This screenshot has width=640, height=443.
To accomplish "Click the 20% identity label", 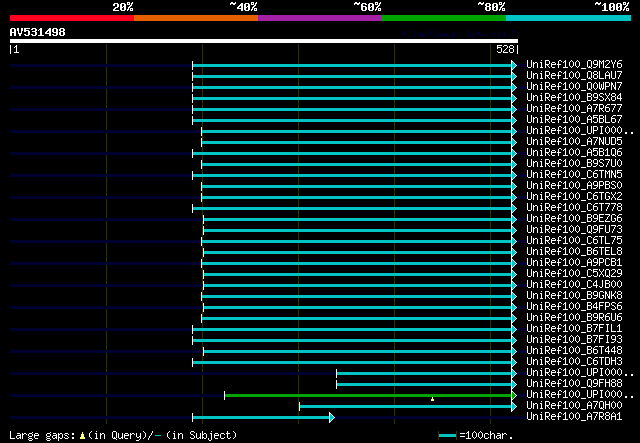I will 123,7.
